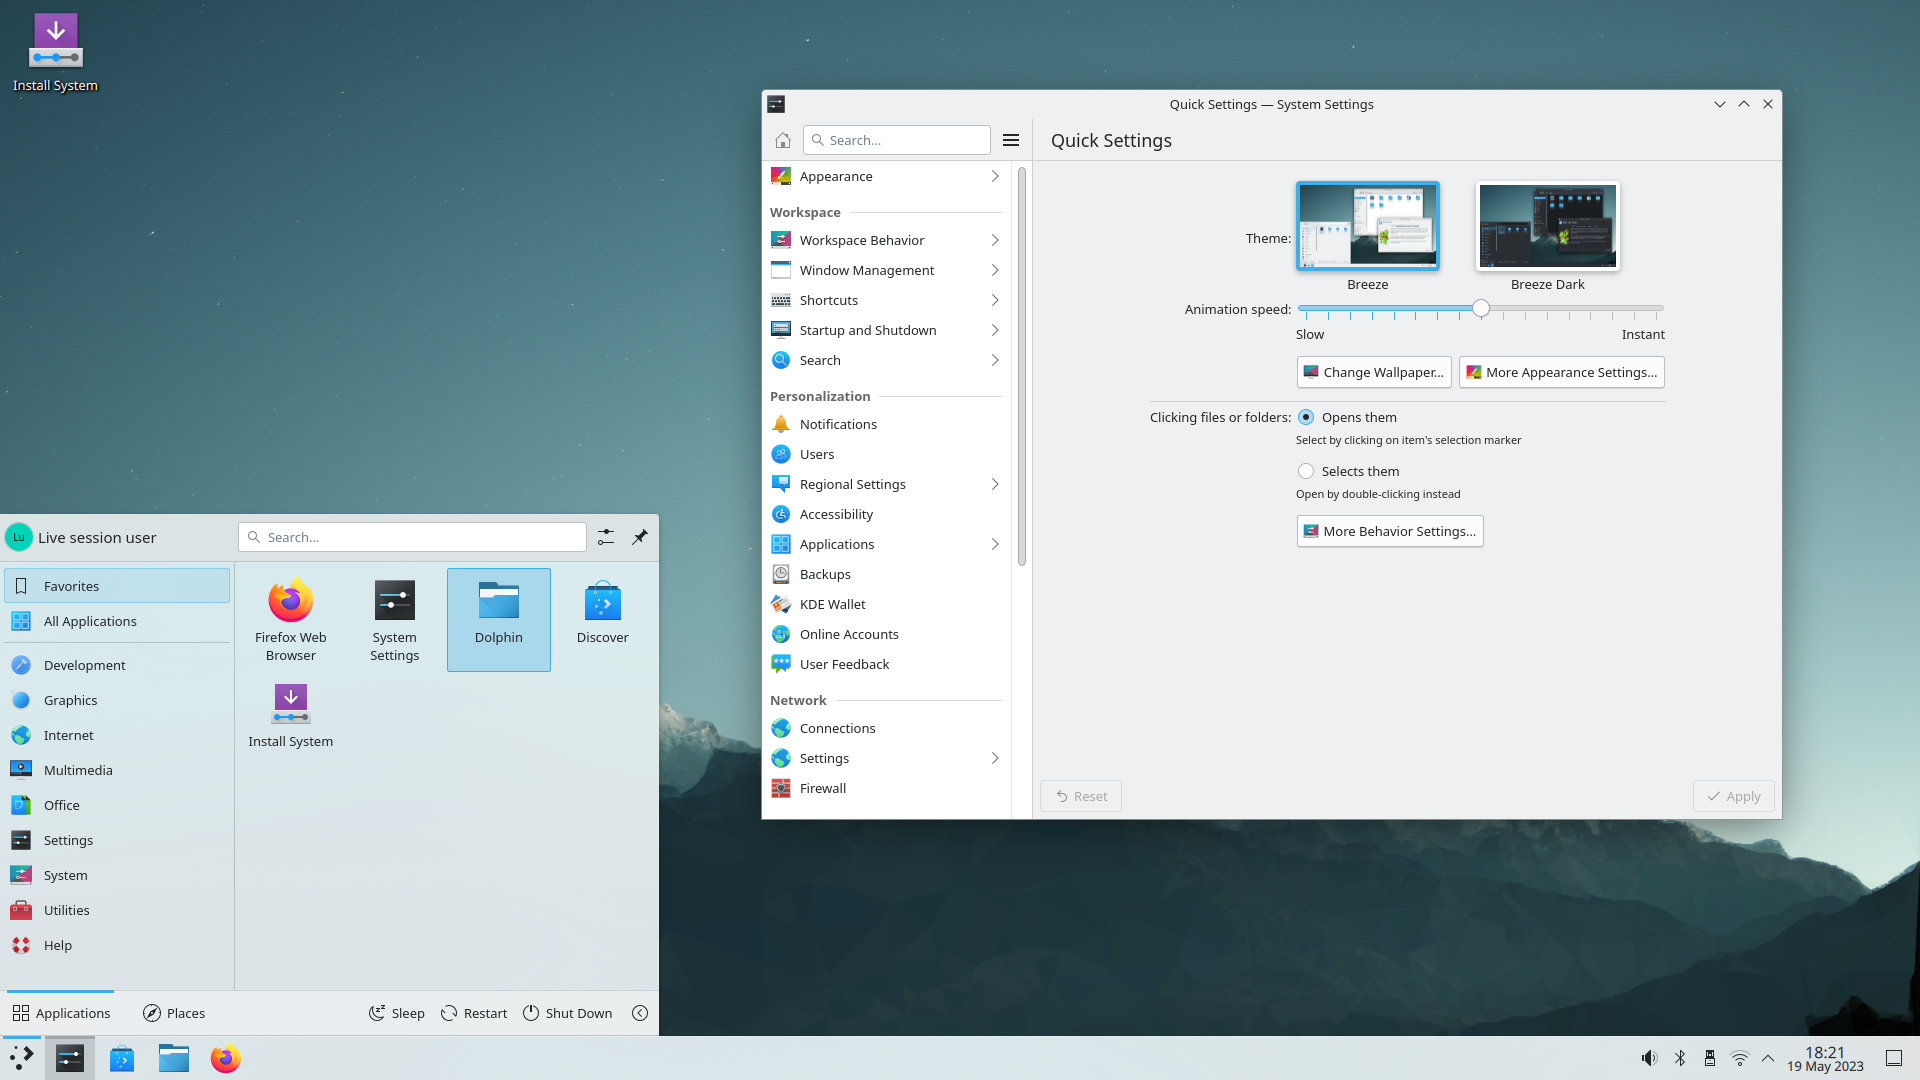Screen dimensions: 1920x1080
Task: Click the Restart button in launcher
Action: (474, 1013)
